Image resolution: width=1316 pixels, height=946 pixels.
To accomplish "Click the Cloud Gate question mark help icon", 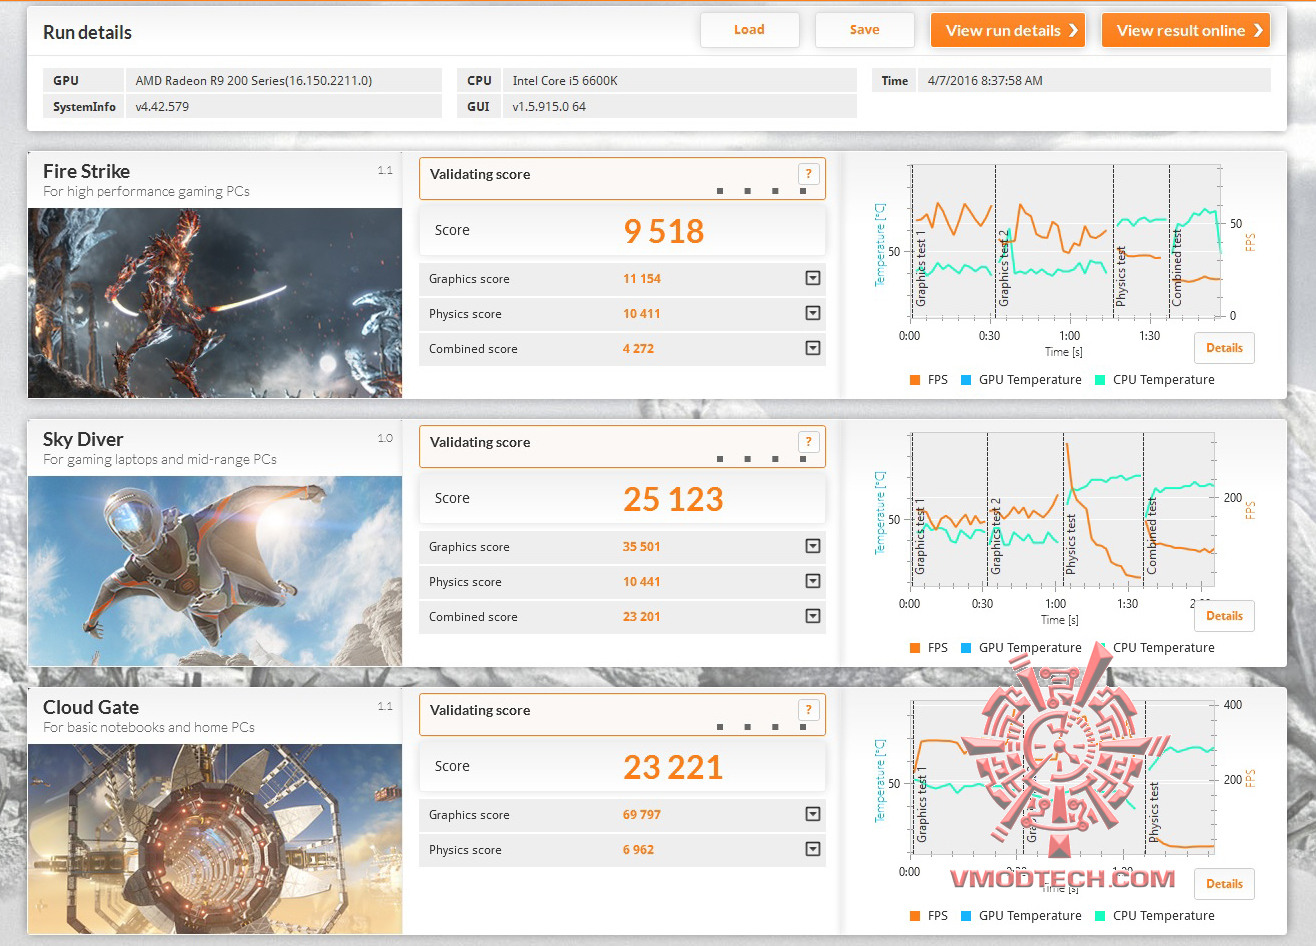I will click(x=809, y=710).
